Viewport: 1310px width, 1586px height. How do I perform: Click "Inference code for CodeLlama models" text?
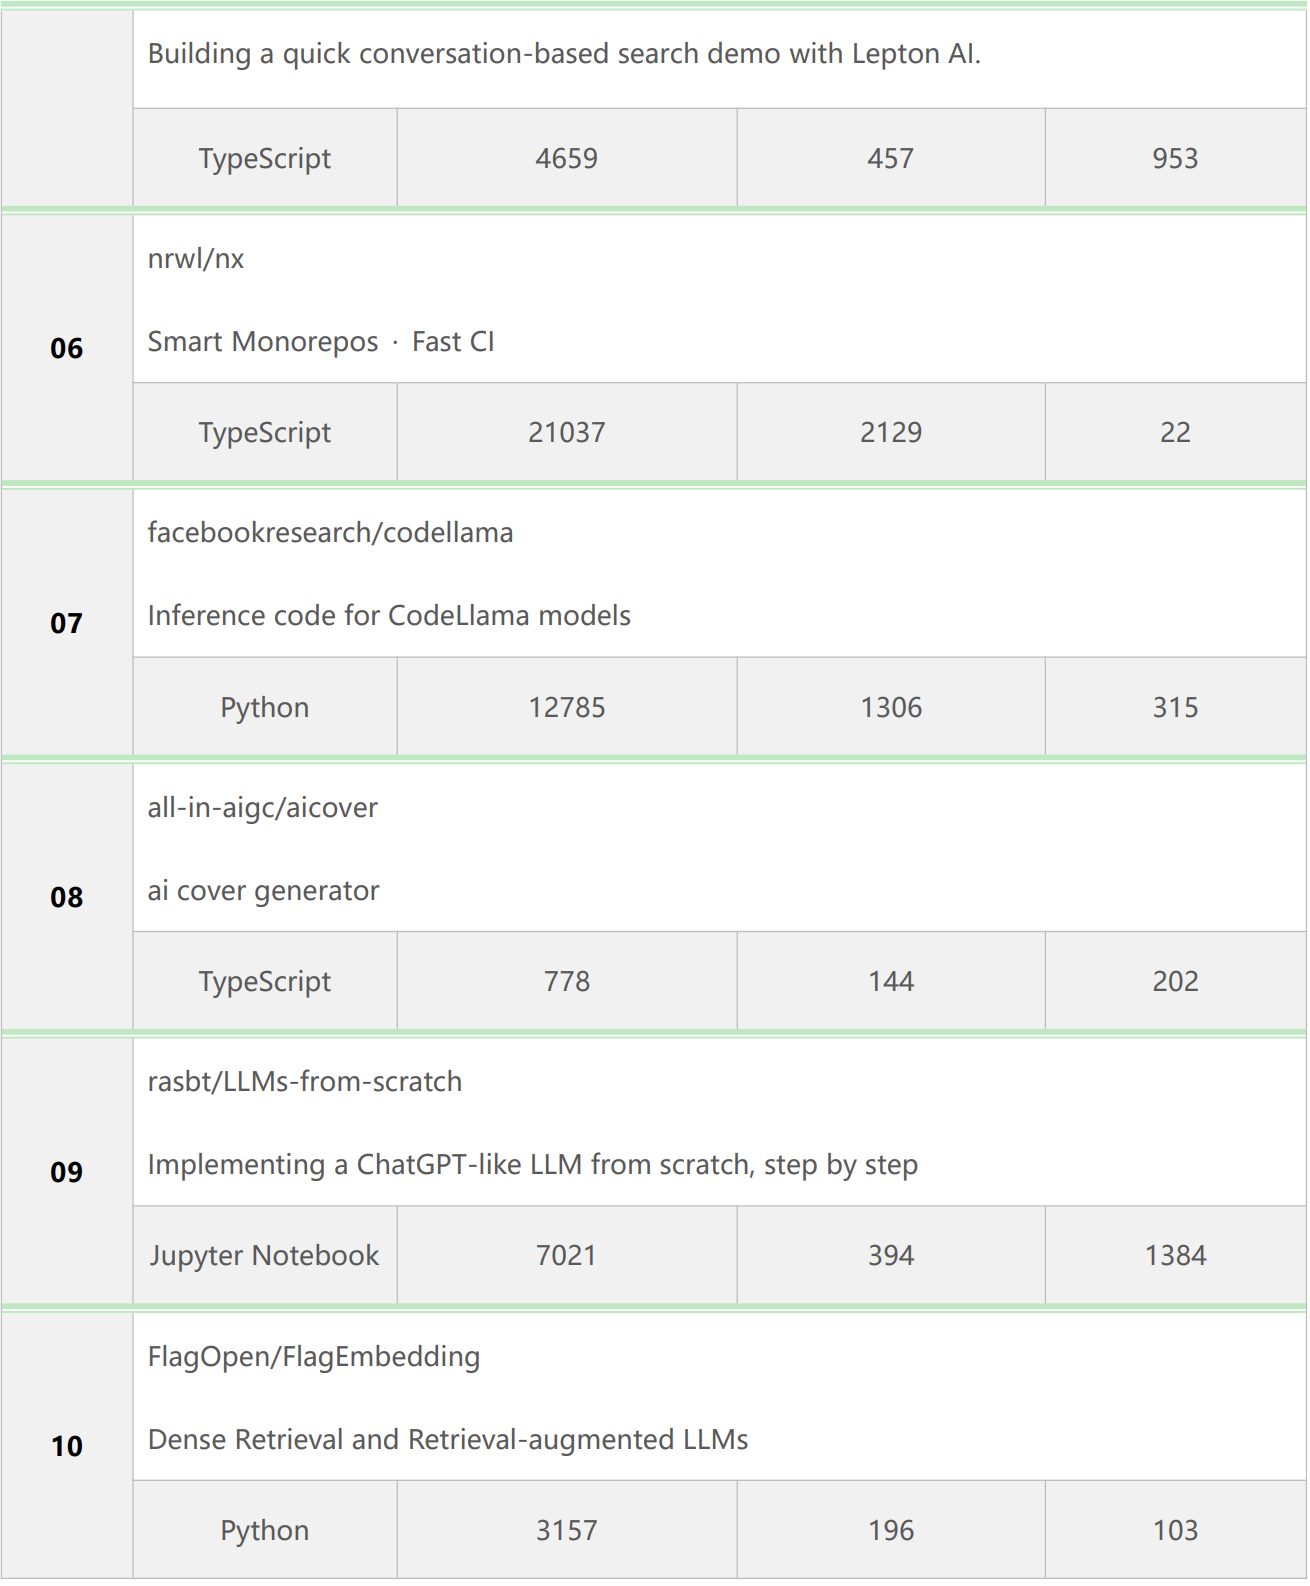click(389, 616)
